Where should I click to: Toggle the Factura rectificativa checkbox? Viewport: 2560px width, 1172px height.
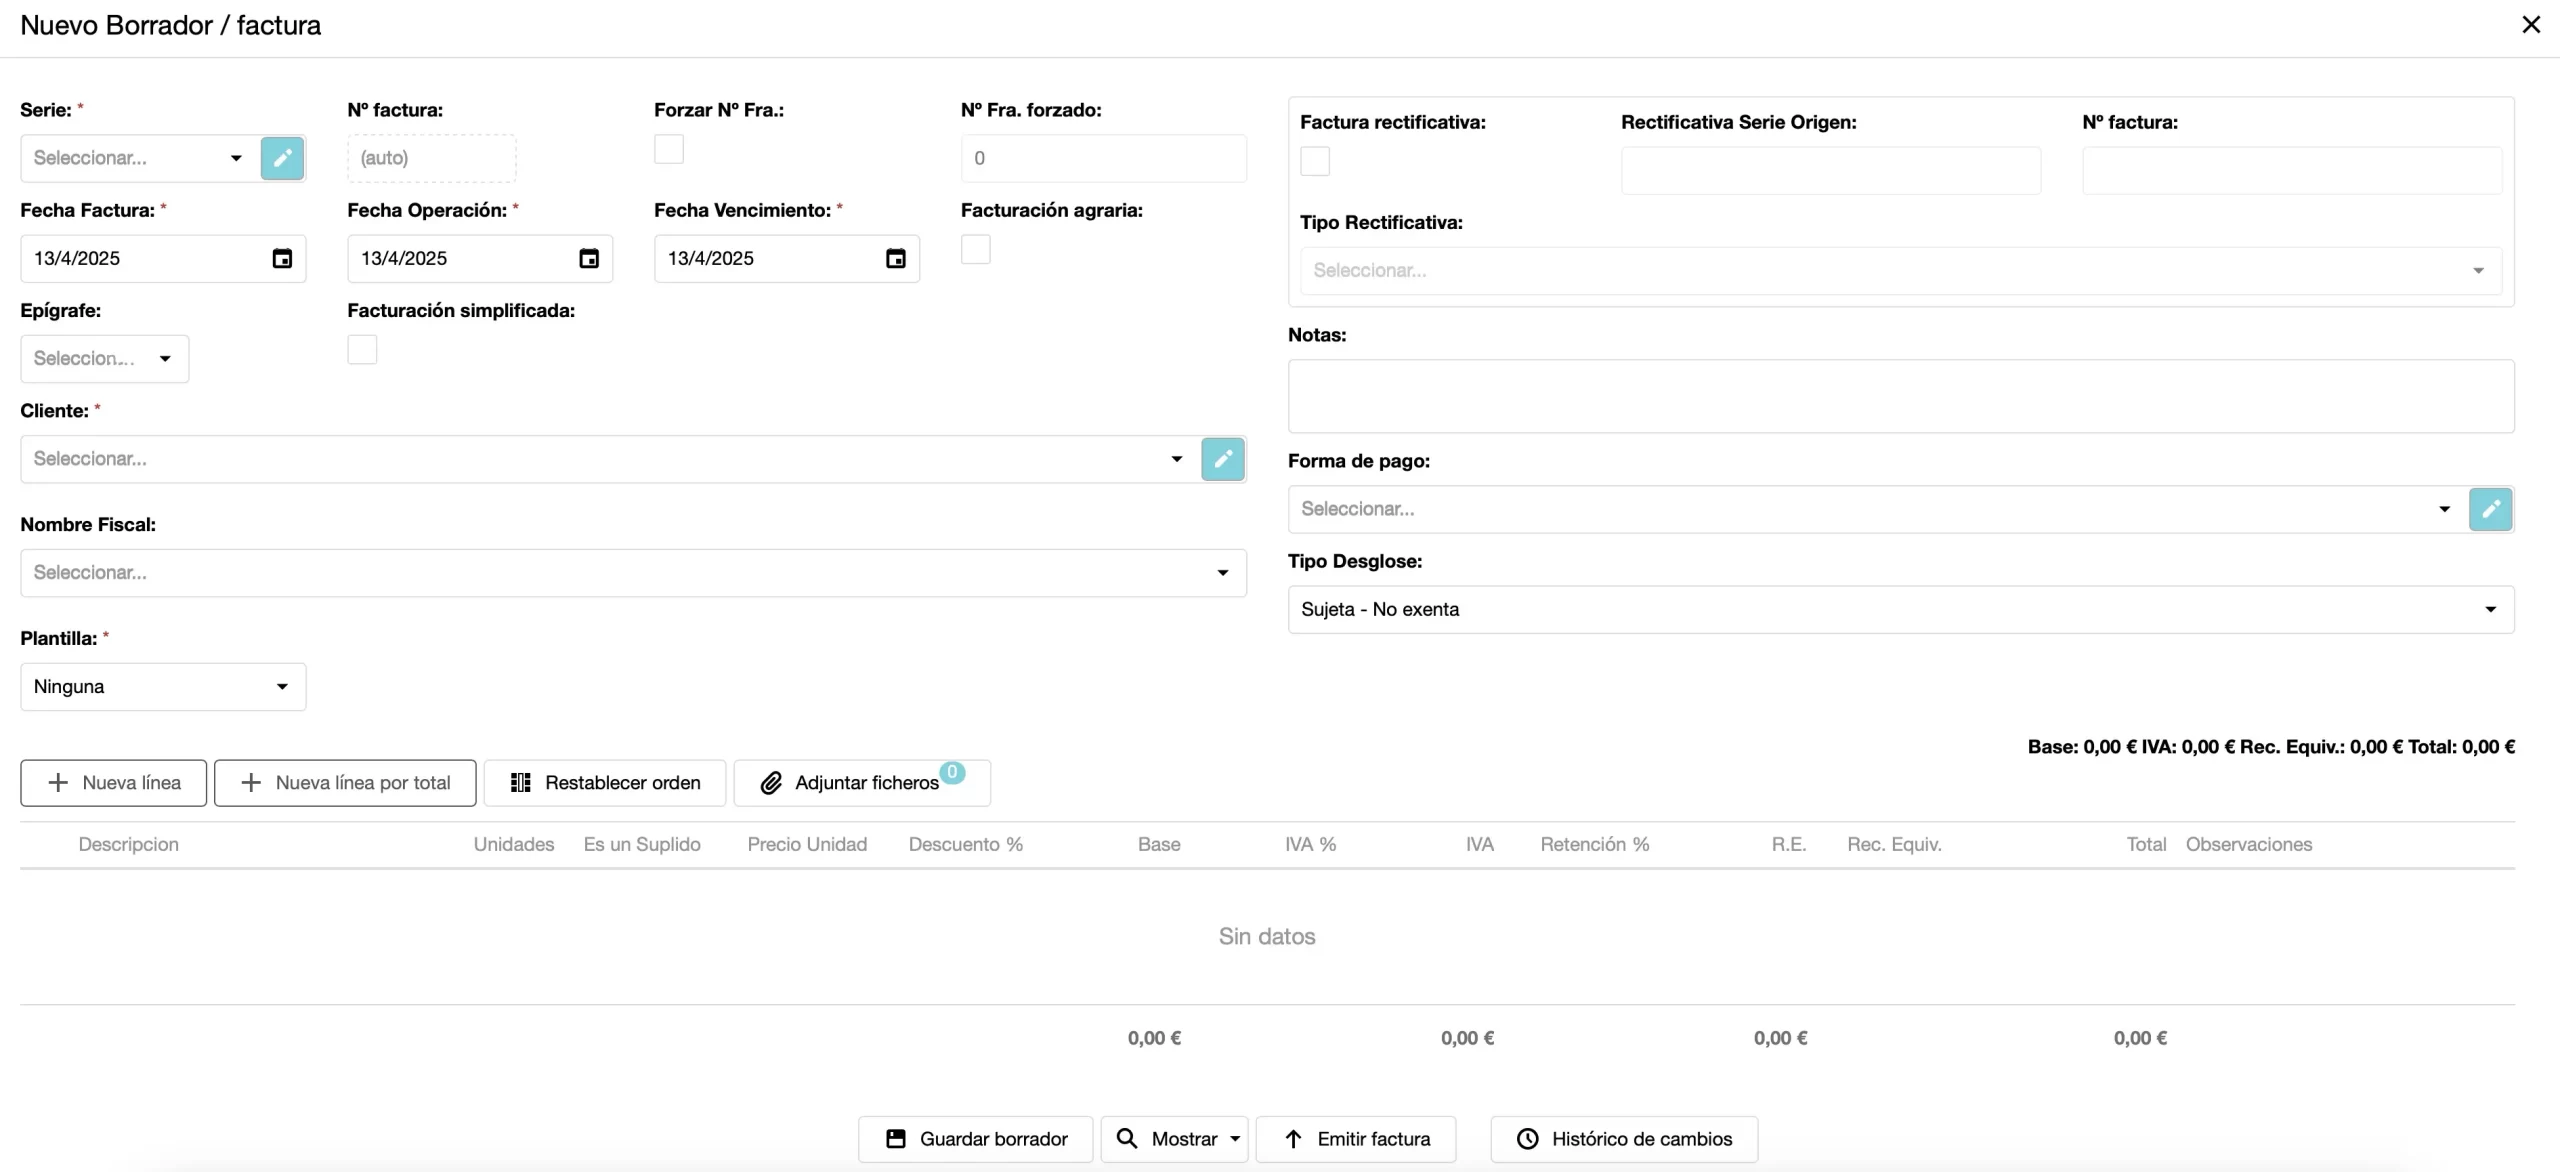pos(1315,161)
